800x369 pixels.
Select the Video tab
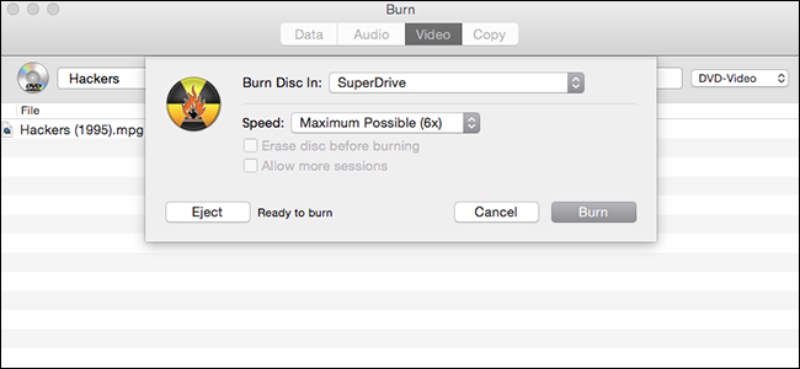point(433,35)
